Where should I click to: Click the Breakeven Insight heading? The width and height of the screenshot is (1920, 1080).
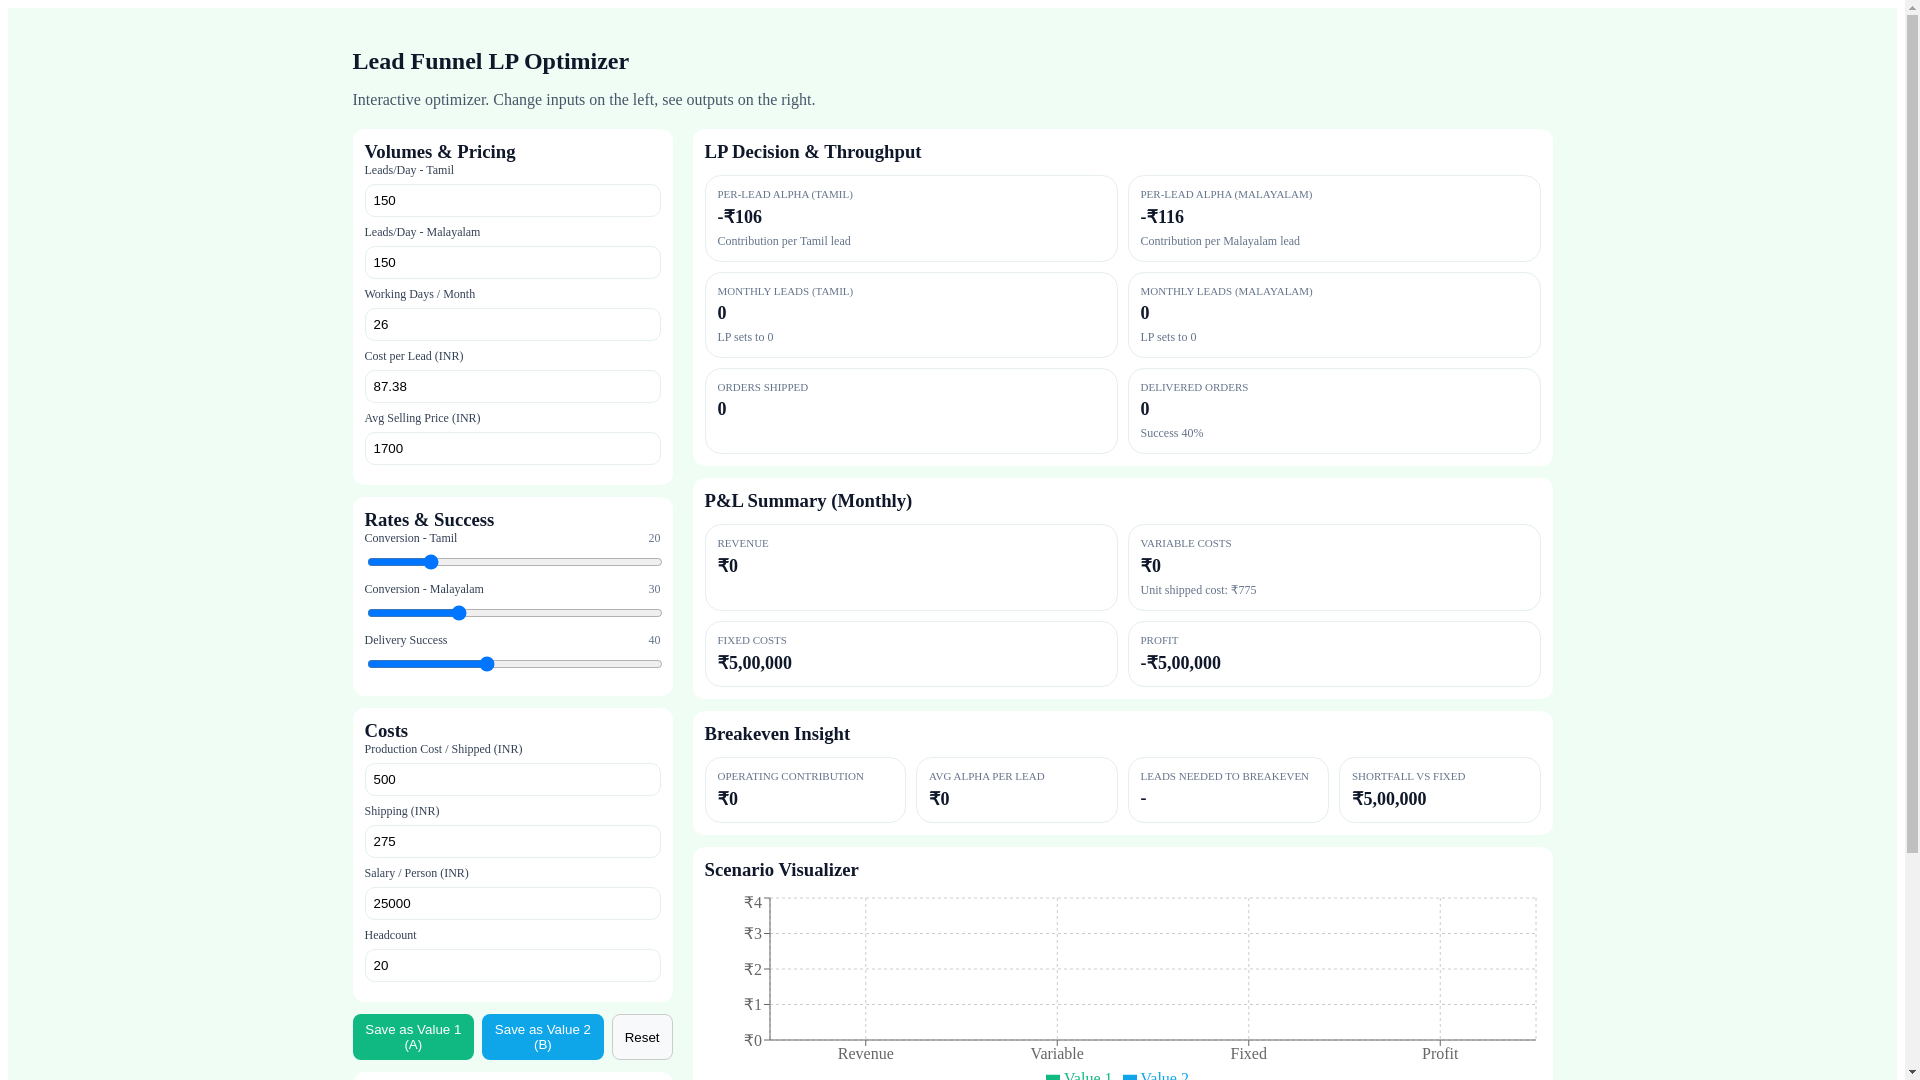click(x=777, y=734)
